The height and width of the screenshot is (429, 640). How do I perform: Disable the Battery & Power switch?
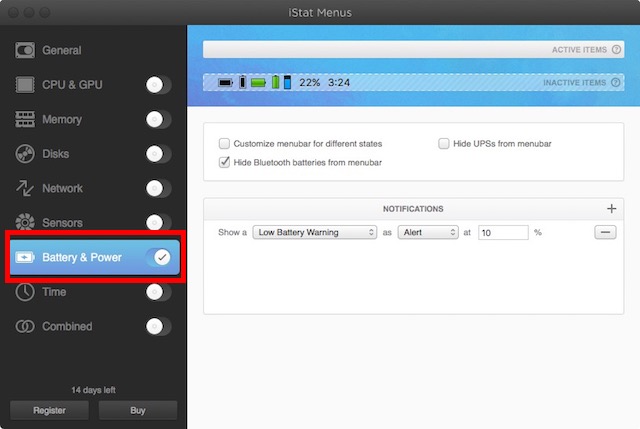point(158,257)
